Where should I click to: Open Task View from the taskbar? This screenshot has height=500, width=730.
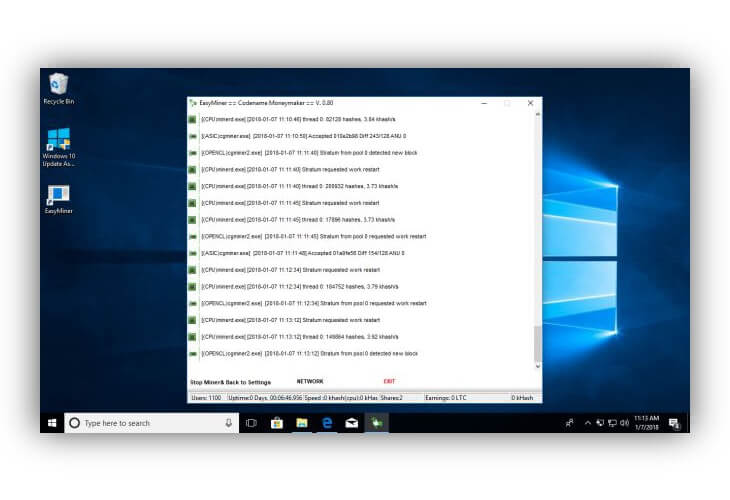(251, 423)
